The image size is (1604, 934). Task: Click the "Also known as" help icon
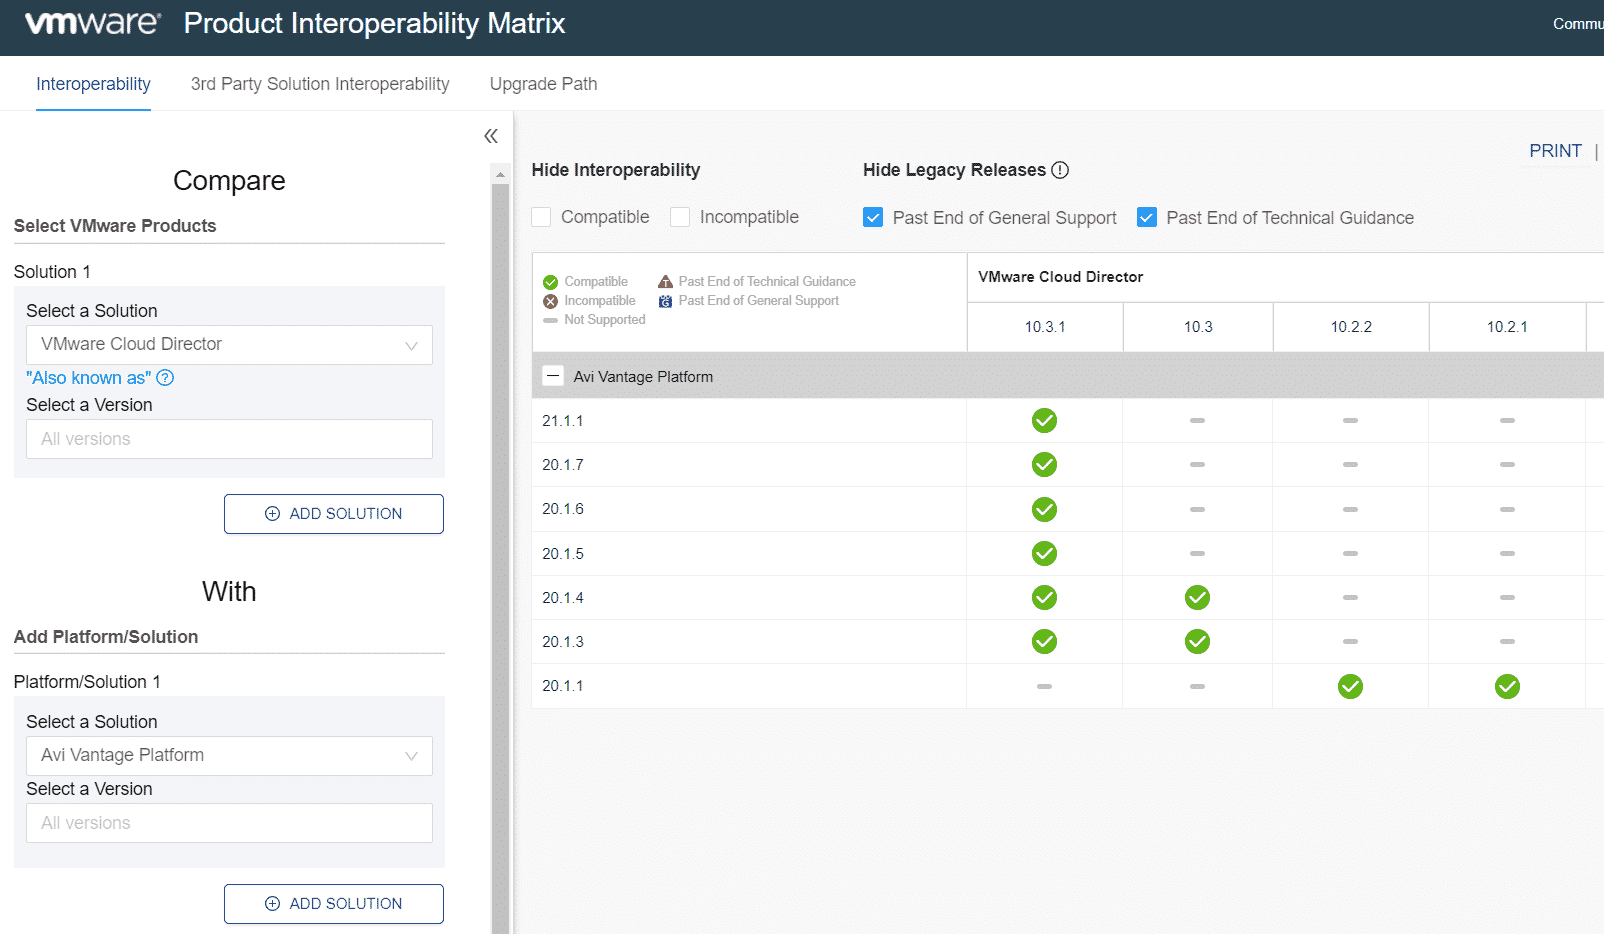point(165,378)
